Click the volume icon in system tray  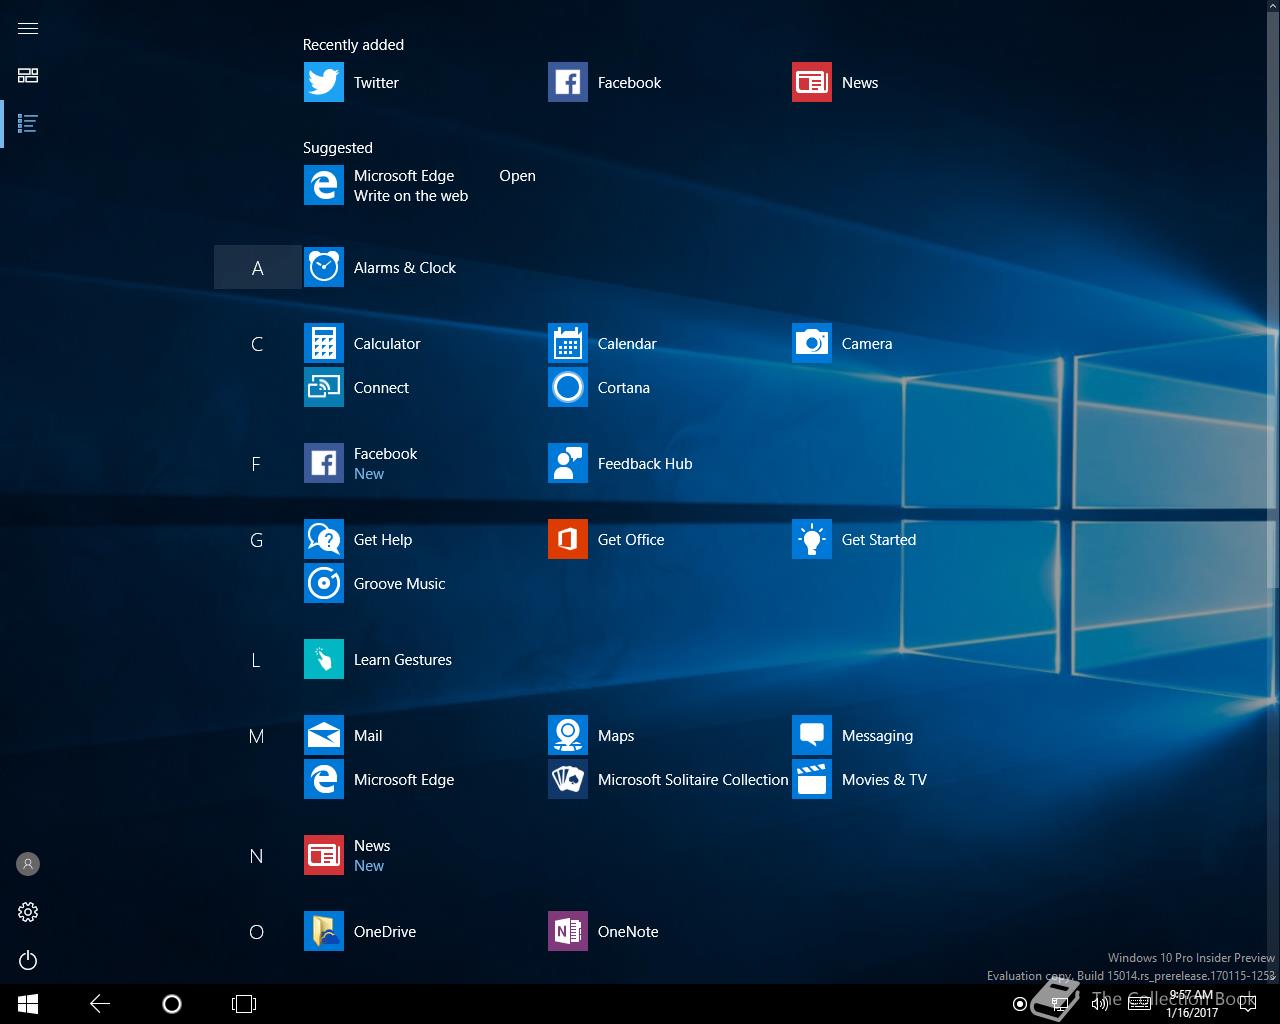(1100, 1004)
